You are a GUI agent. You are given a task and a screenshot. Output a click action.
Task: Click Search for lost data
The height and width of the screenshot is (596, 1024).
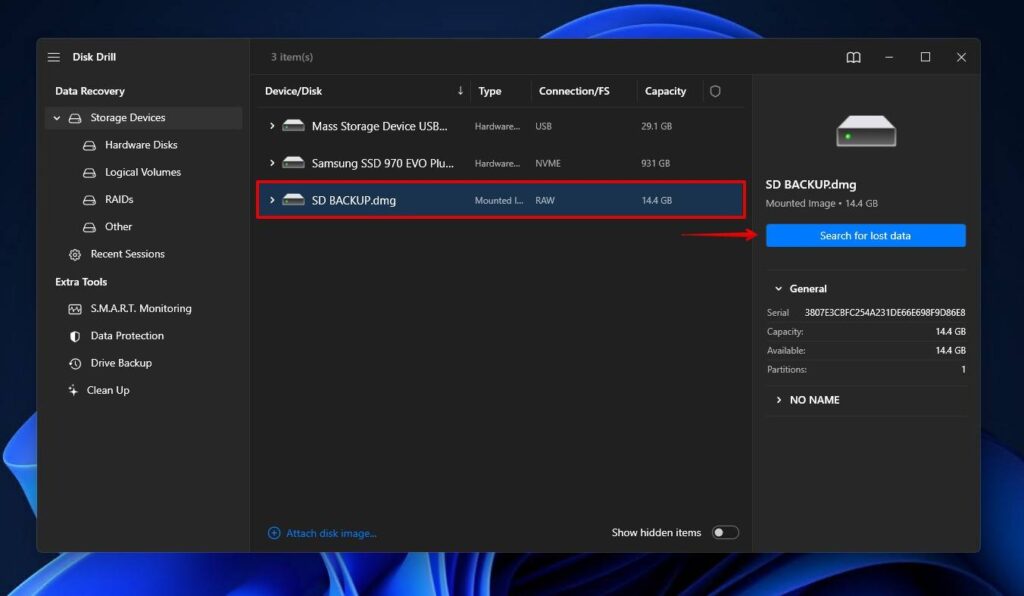[x=865, y=235]
